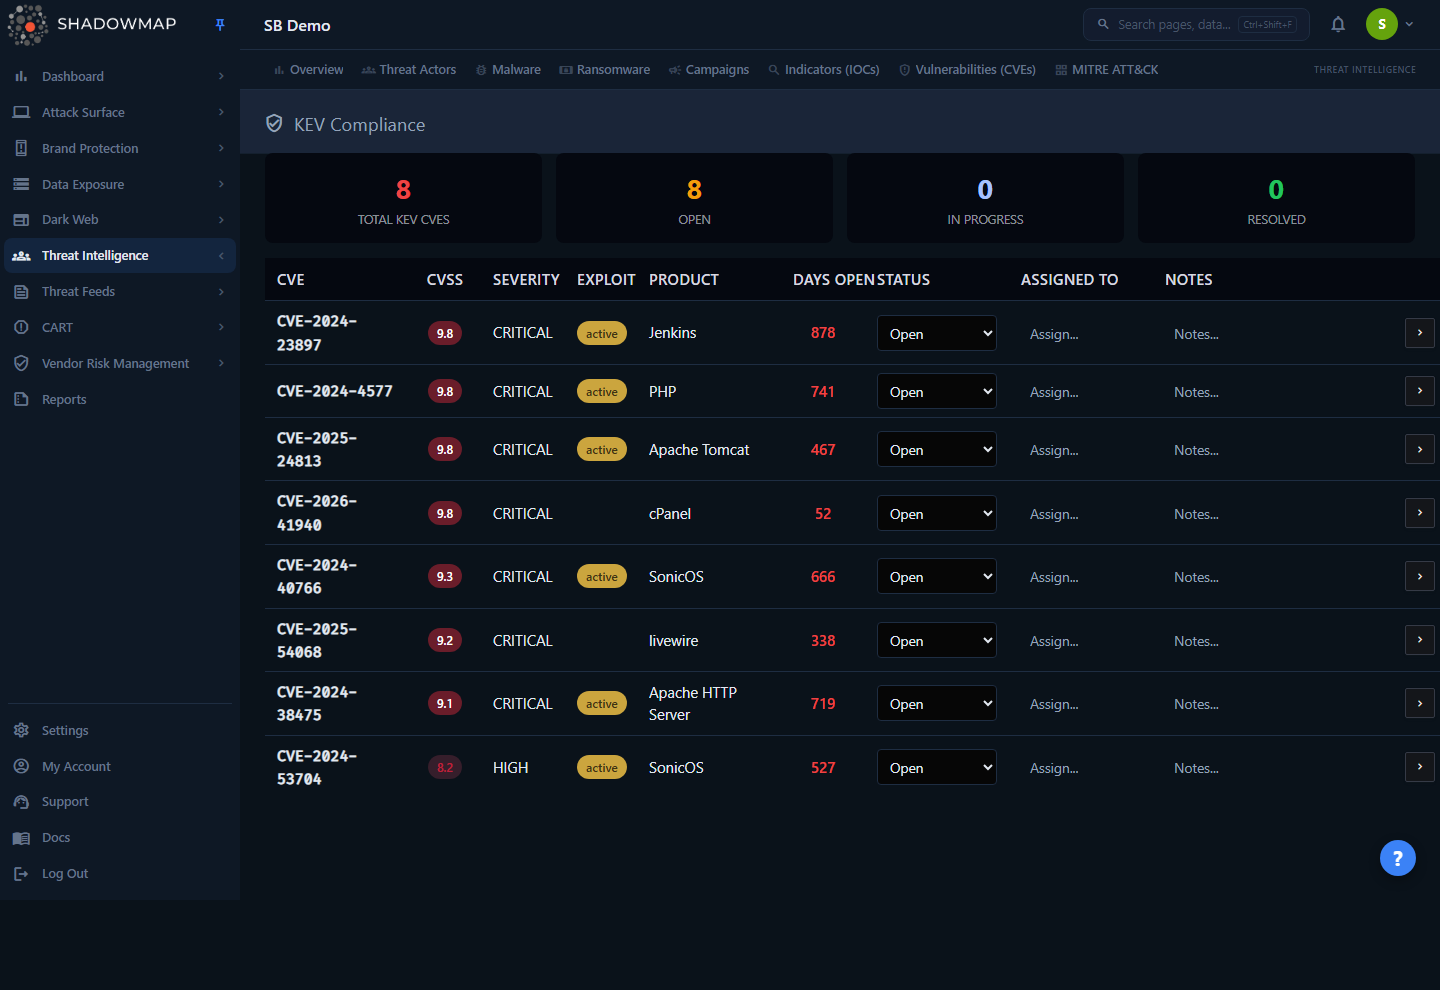Click the Resolved count card
Viewport: 1440px width, 990px height.
pos(1276,198)
